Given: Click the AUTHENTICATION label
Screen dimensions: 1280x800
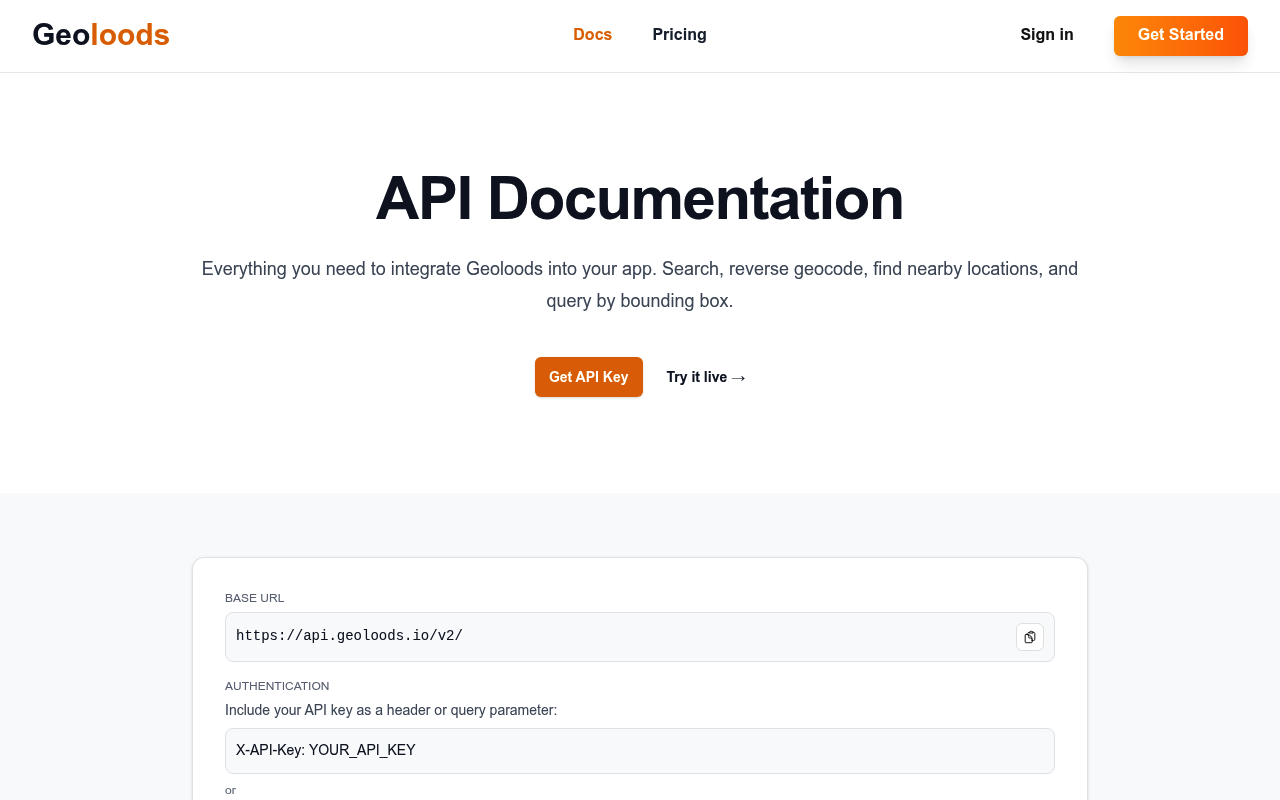Looking at the screenshot, I should pyautogui.click(x=277, y=686).
